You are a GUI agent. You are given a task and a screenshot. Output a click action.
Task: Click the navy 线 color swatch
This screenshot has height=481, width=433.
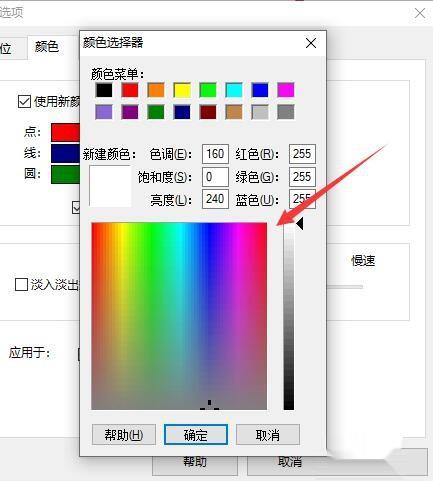click(65, 153)
